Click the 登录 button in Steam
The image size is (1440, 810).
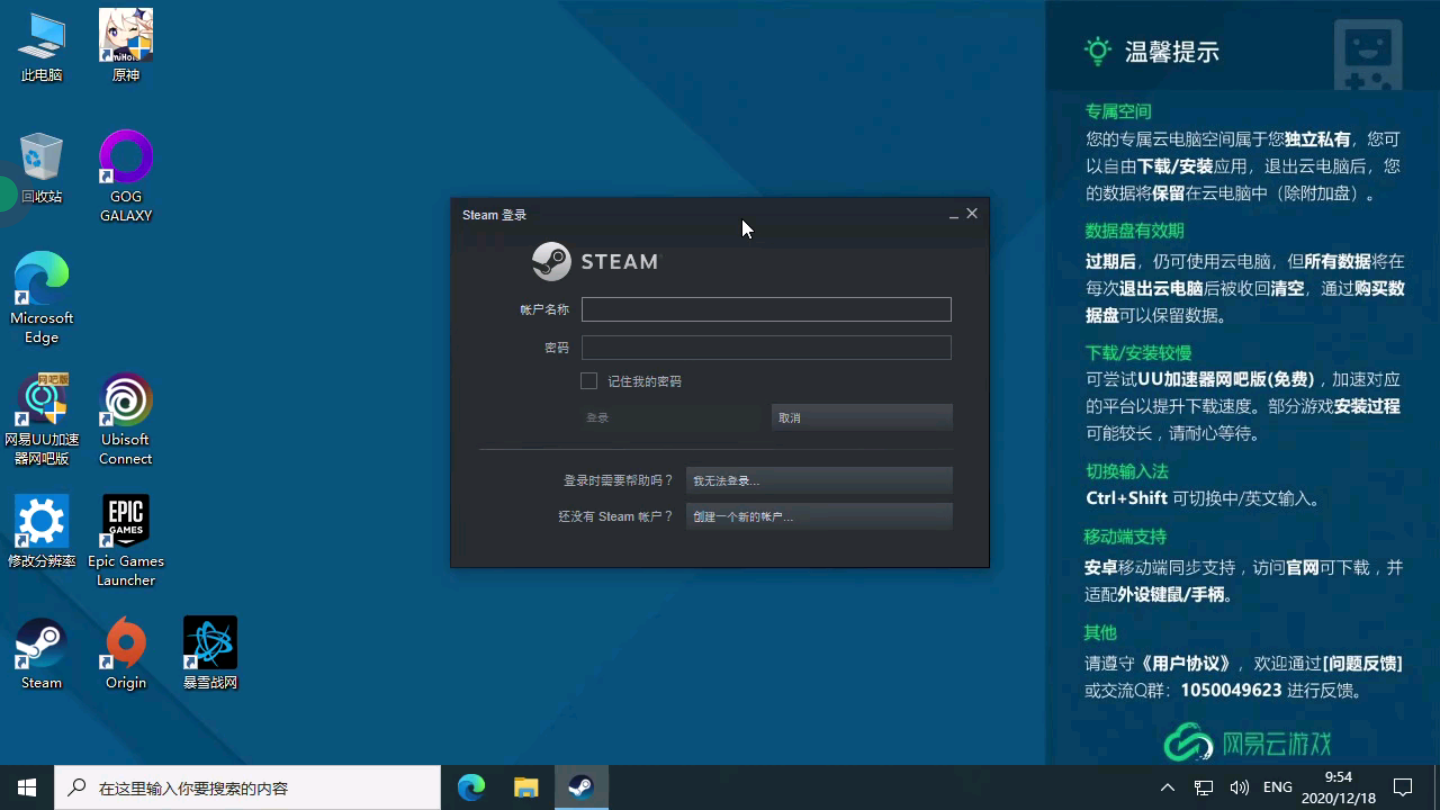(x=671, y=417)
